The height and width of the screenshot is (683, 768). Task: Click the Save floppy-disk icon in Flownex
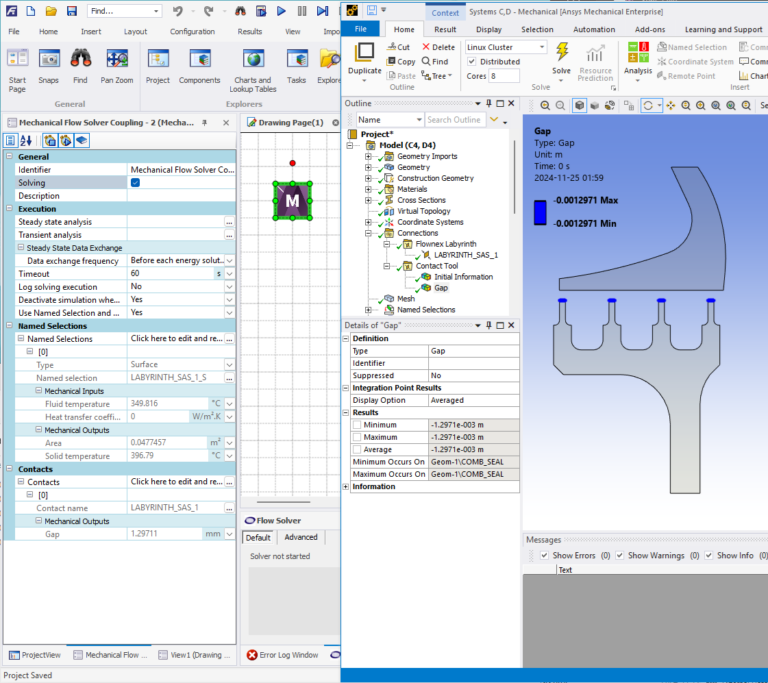pyautogui.click(x=72, y=11)
